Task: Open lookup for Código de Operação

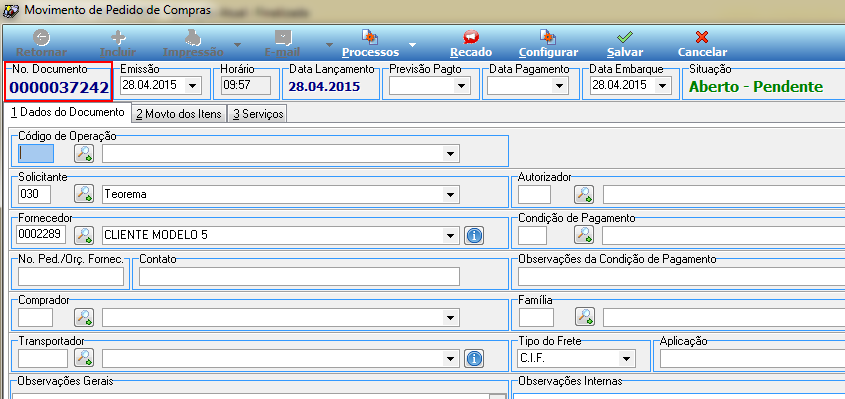Action: pyautogui.click(x=84, y=154)
